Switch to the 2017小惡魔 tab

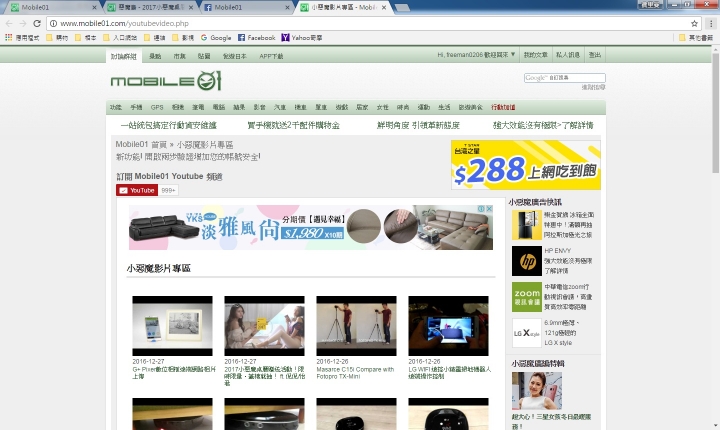[x=149, y=7]
